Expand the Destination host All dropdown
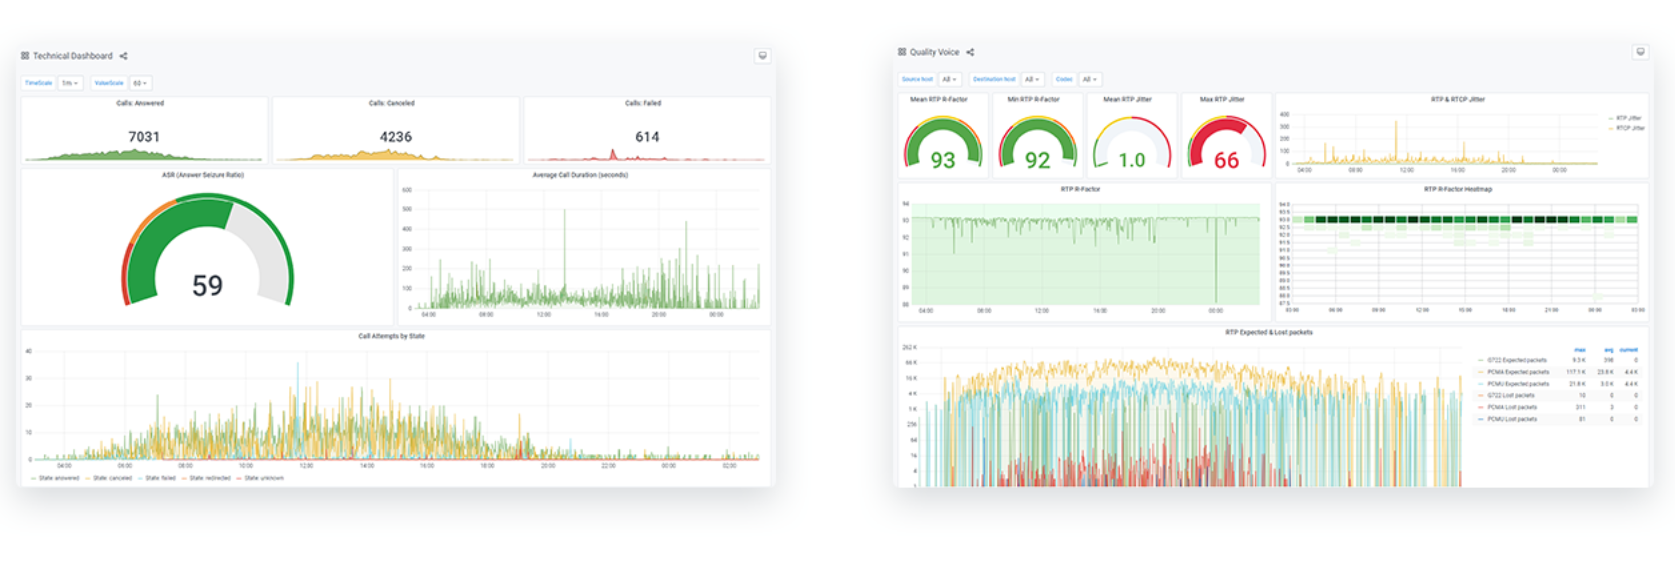Viewport: 1675px width, 577px height. [1032, 79]
